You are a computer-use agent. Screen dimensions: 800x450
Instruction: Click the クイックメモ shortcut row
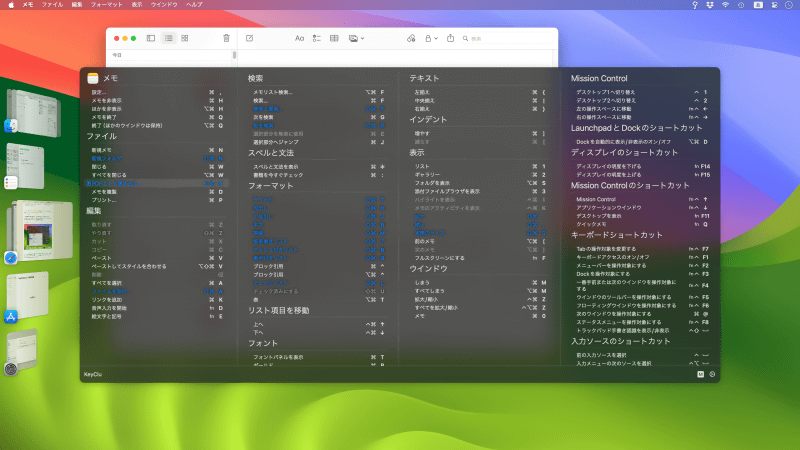[x=642, y=224]
